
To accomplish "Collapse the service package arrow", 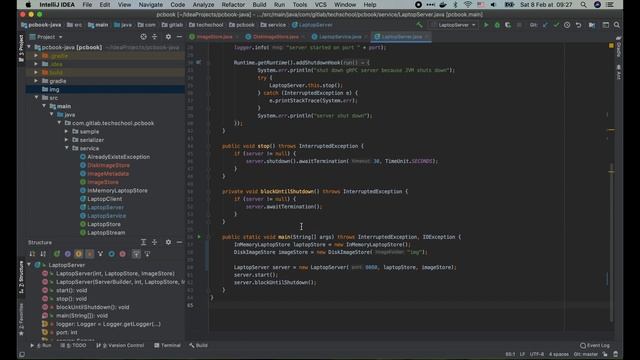I will (67, 148).
